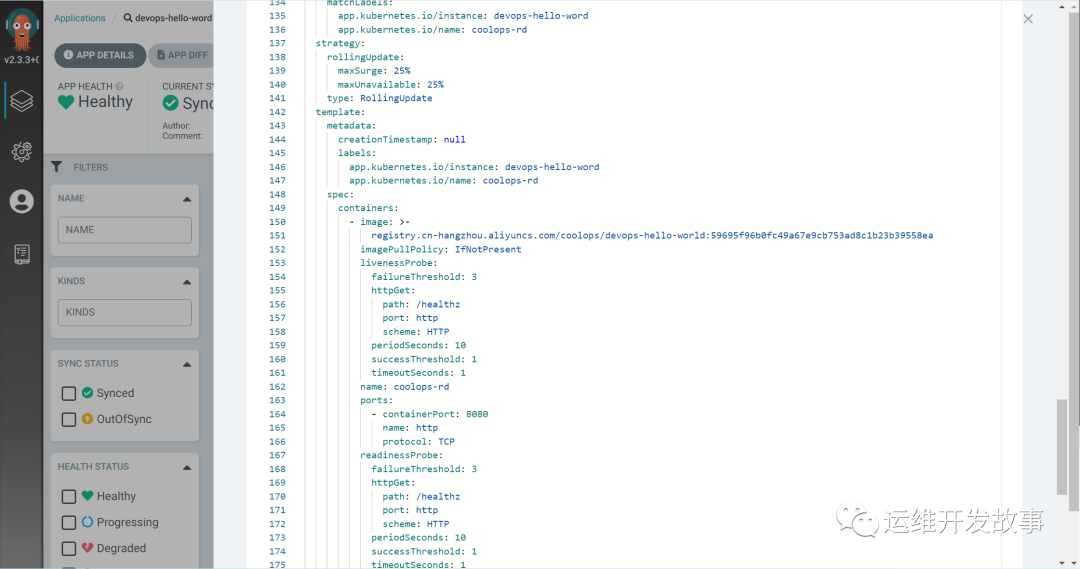
Task: Open the Documentation icon in sidebar
Action: click(x=21, y=254)
